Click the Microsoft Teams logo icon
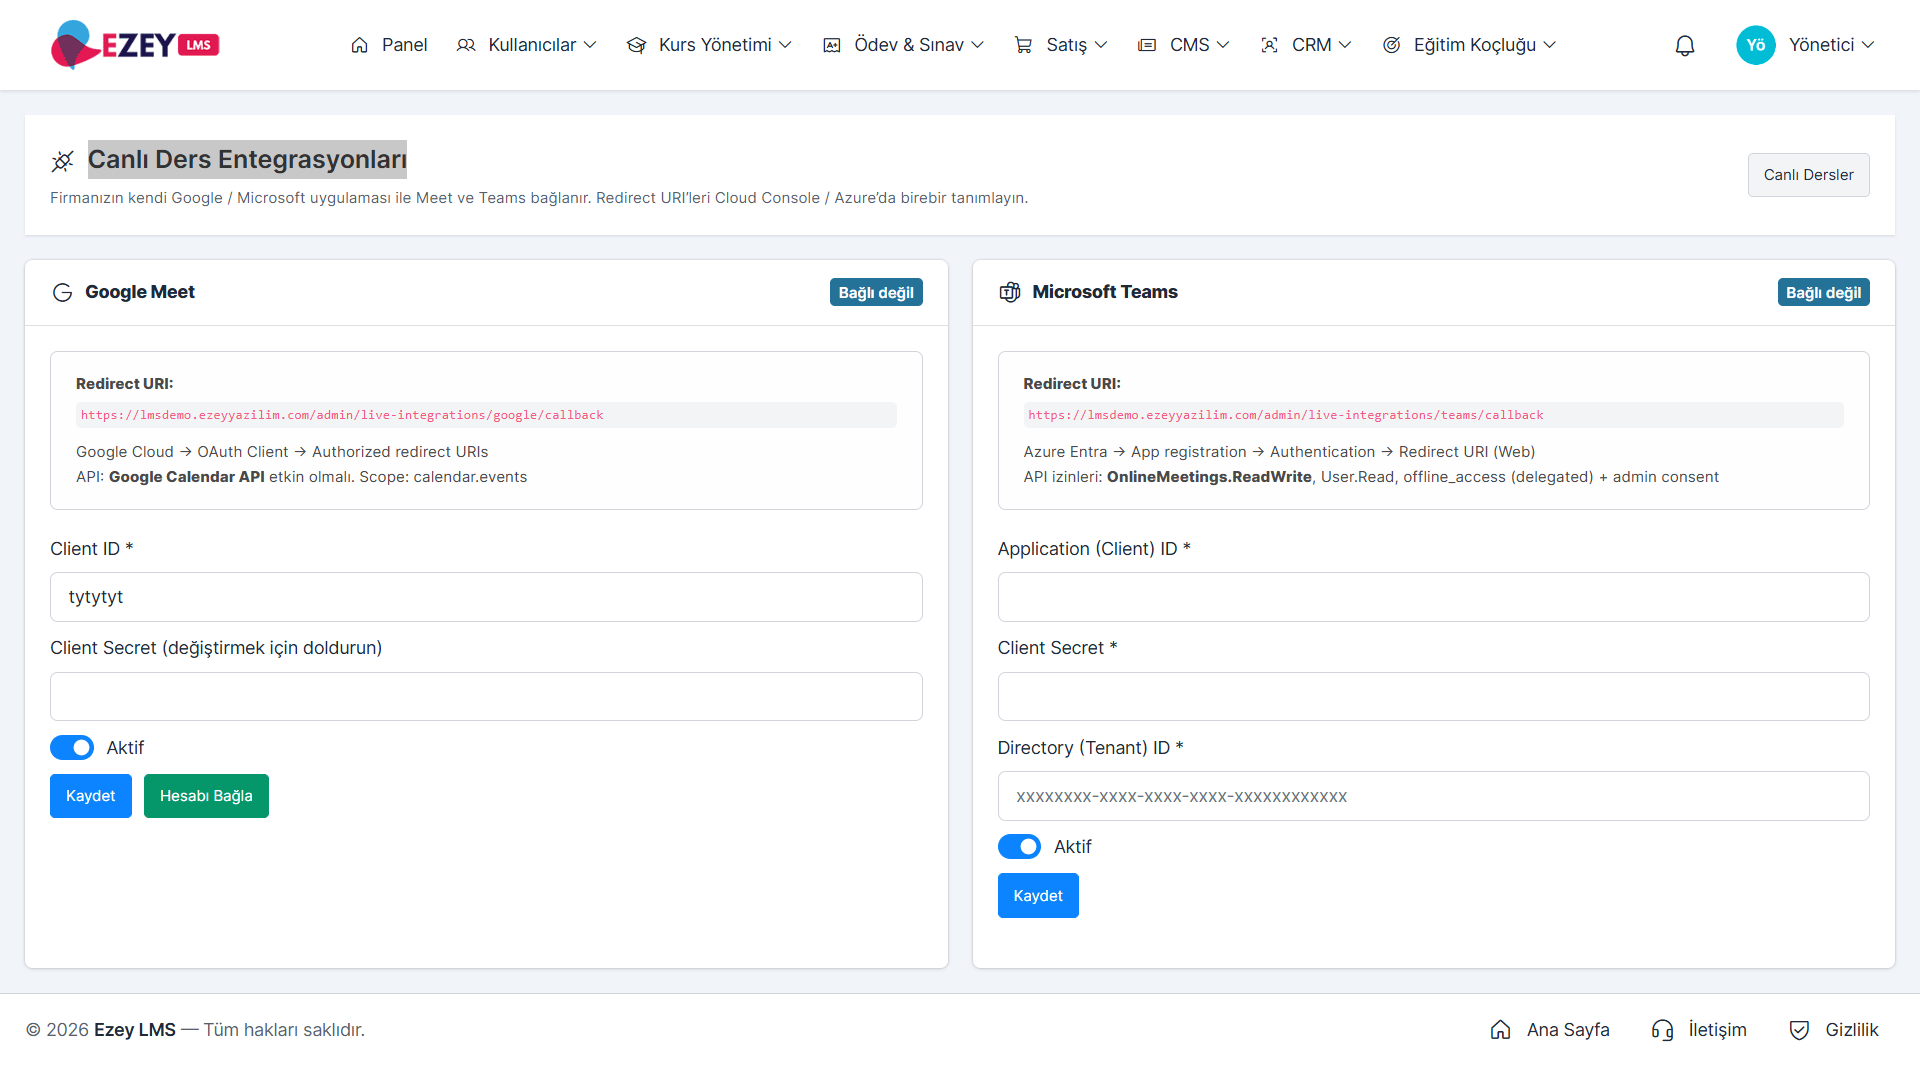The image size is (1920, 1066). [x=1010, y=292]
